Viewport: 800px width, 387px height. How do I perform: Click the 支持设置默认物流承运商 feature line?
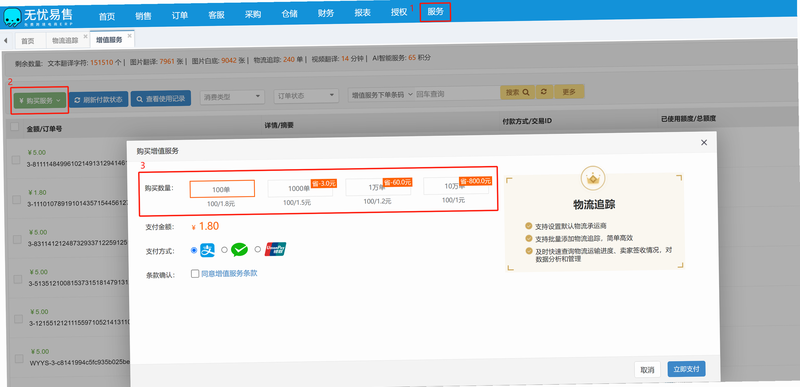[x=570, y=225]
